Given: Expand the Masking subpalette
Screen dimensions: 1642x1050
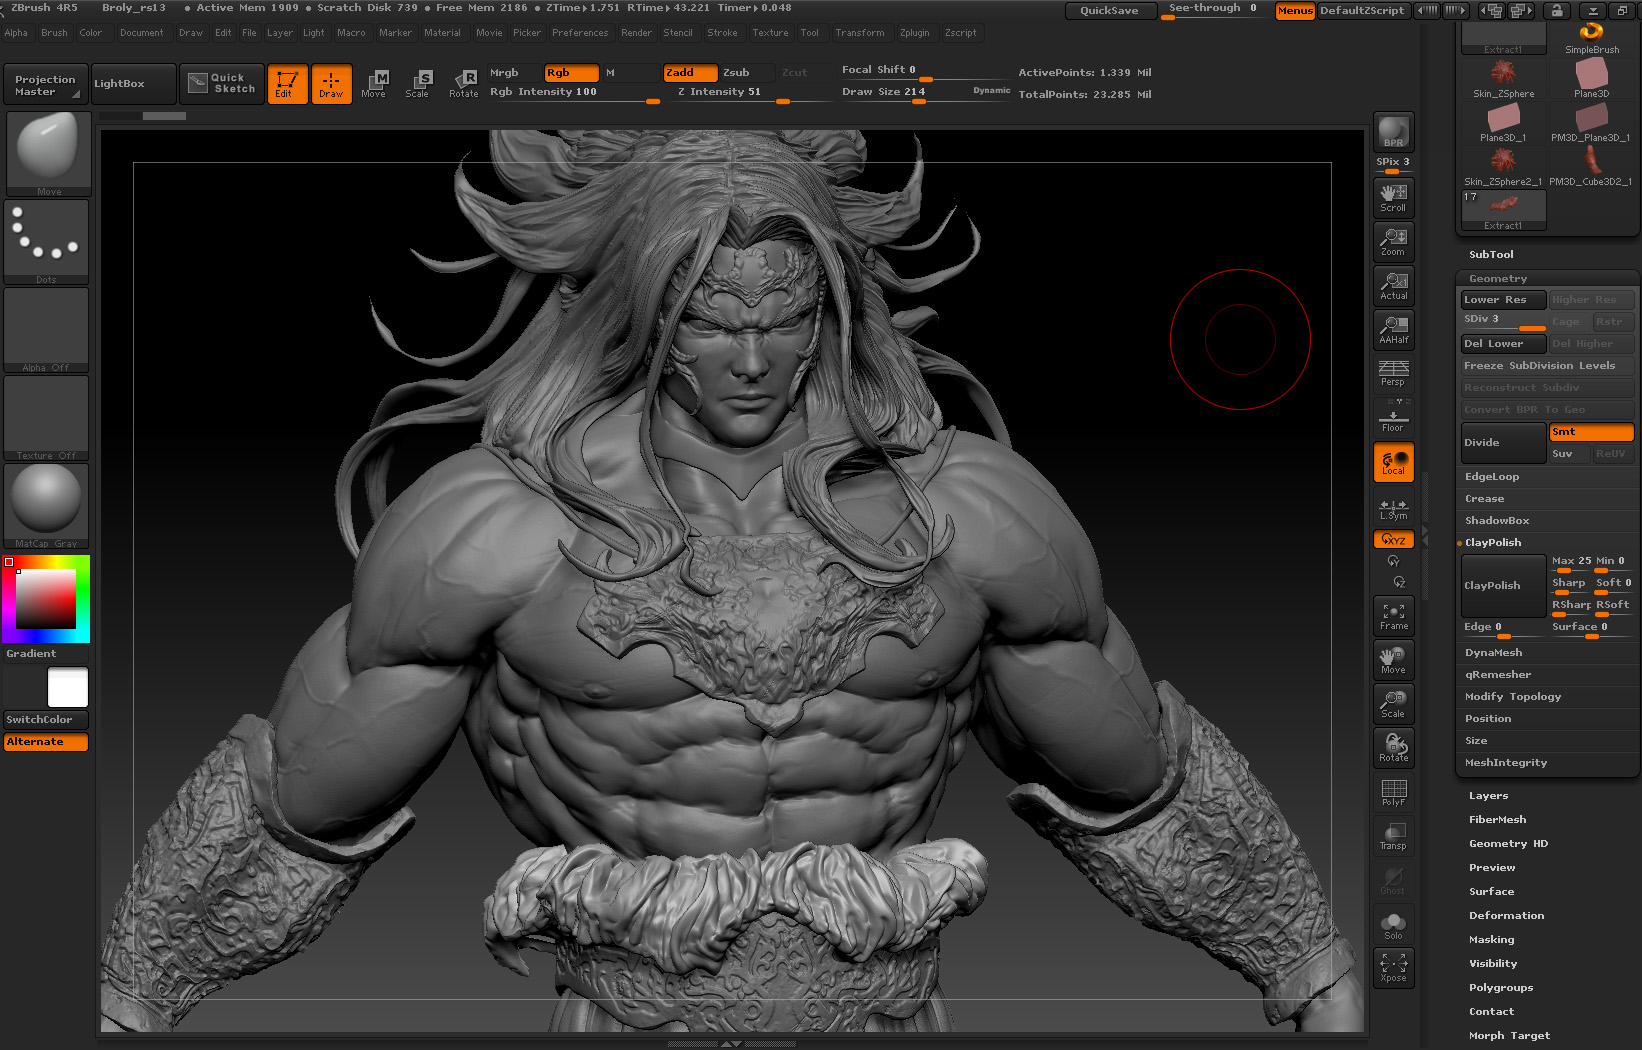Looking at the screenshot, I should pyautogui.click(x=1491, y=940).
